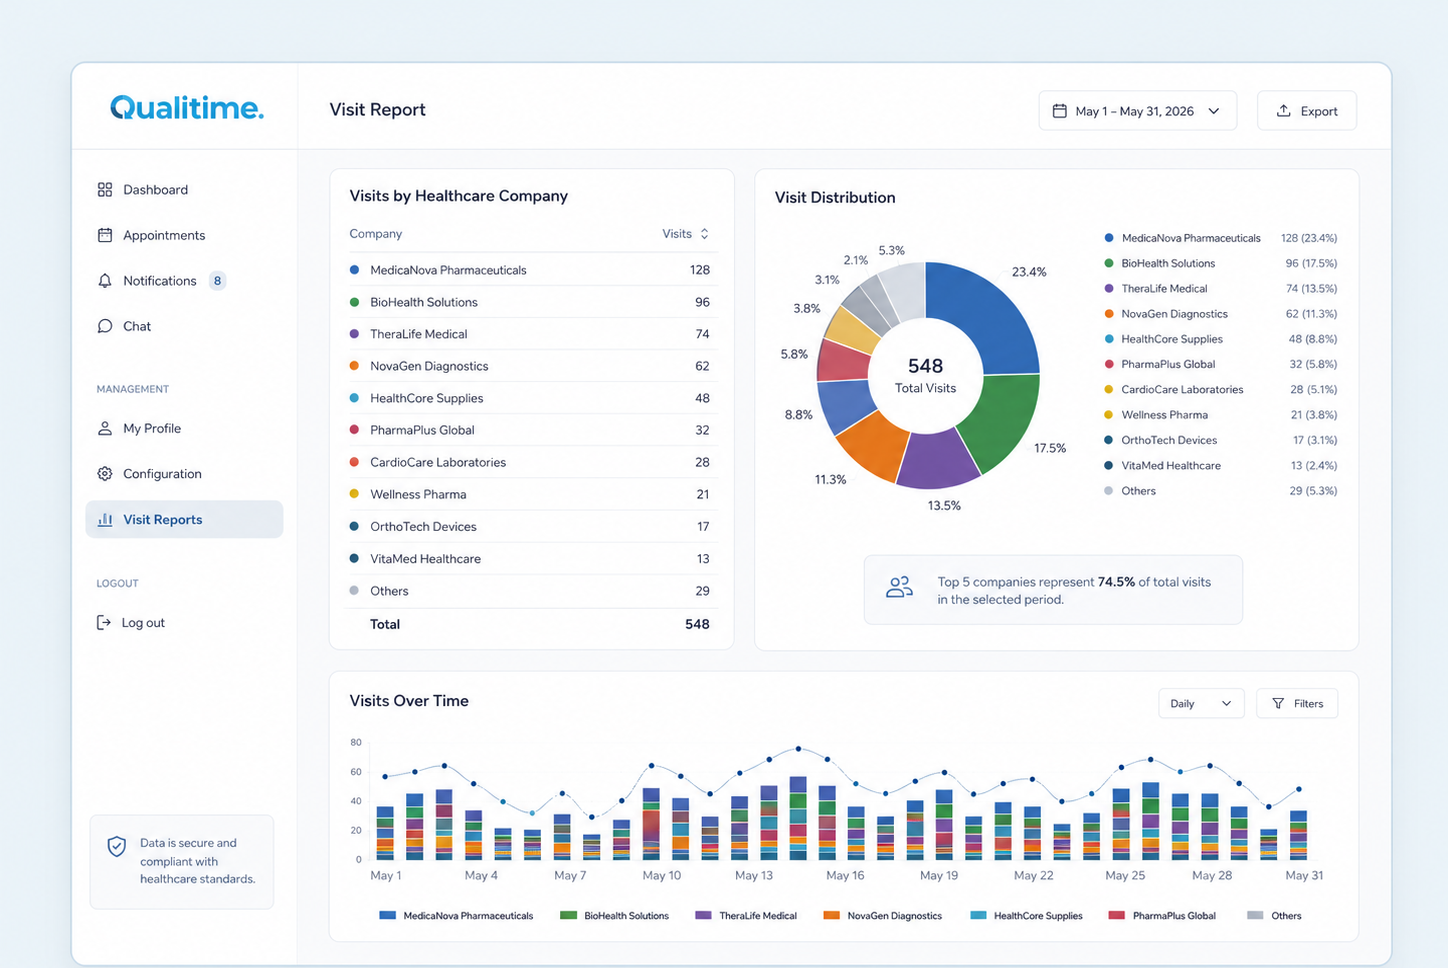Viewport: 1448px width, 968px height.
Task: Click the Qualitime logo
Action: 187,108
